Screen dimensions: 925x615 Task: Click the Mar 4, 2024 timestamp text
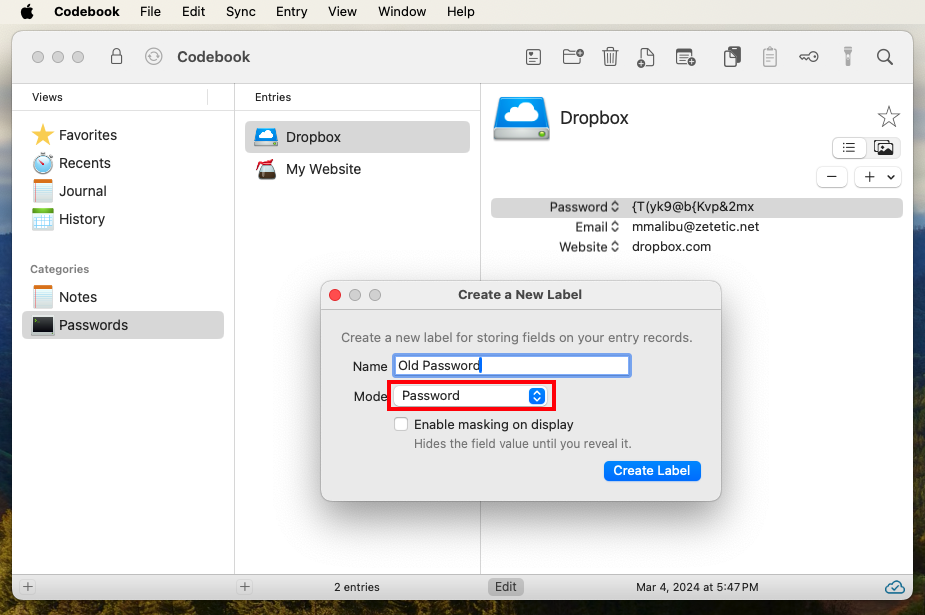[697, 587]
